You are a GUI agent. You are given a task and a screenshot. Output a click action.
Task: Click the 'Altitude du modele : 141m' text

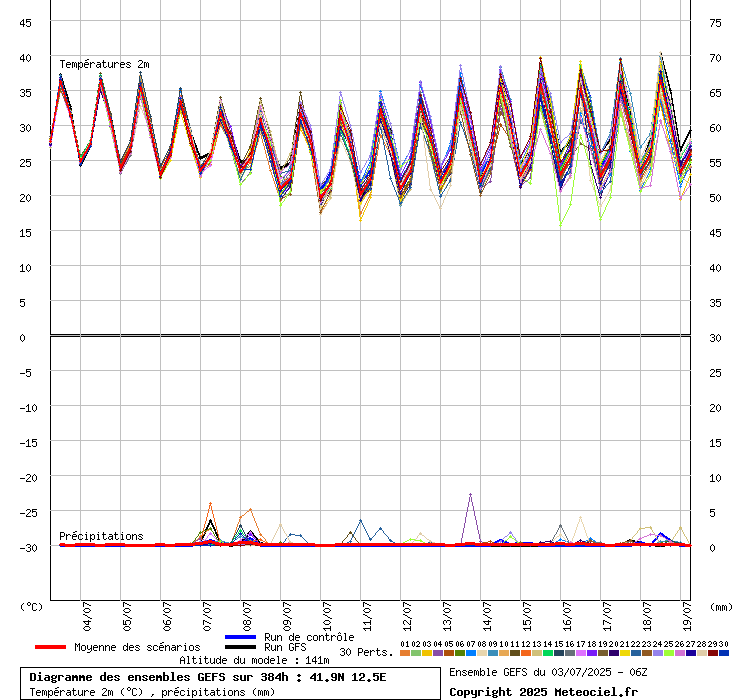(254, 660)
